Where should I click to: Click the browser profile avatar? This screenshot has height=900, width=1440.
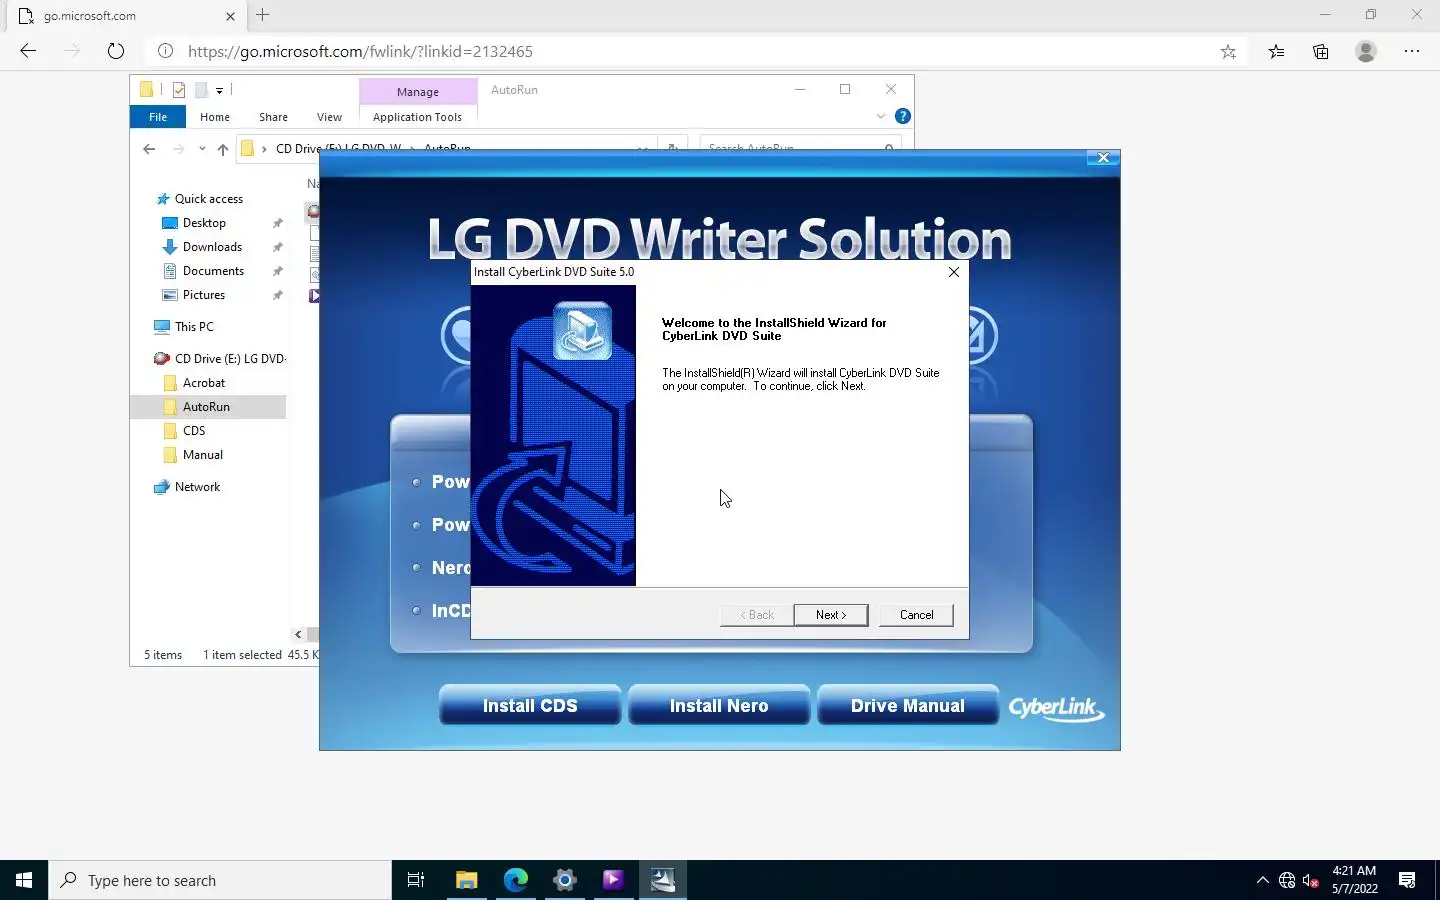pos(1366,51)
